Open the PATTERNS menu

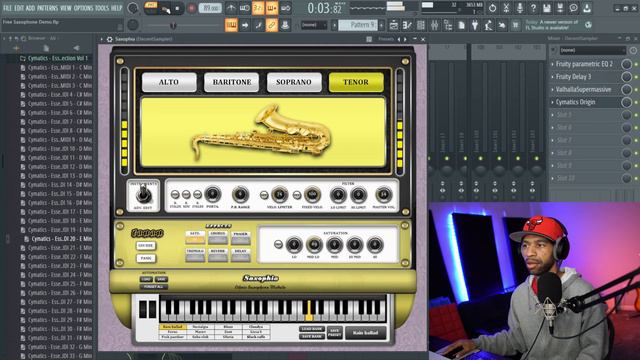(48, 8)
